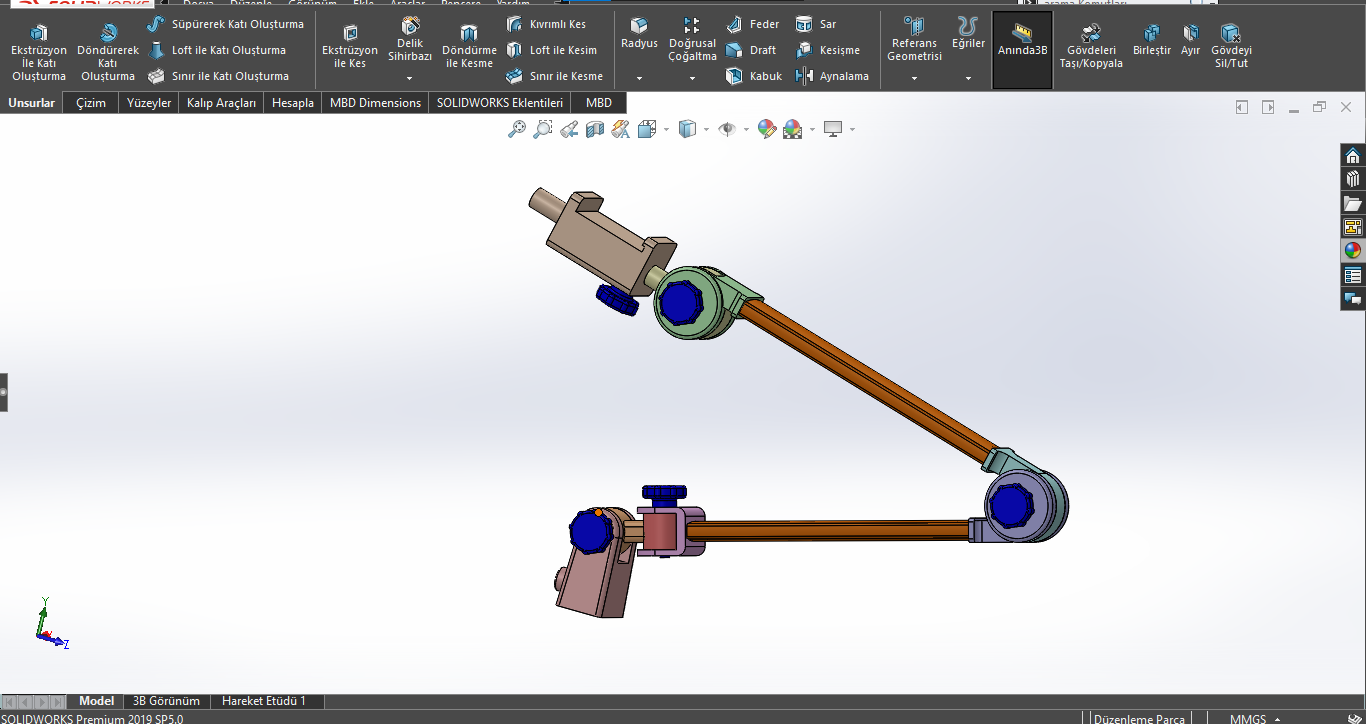Select the Sar wrap tool
The height and width of the screenshot is (724, 1366).
tap(816, 24)
